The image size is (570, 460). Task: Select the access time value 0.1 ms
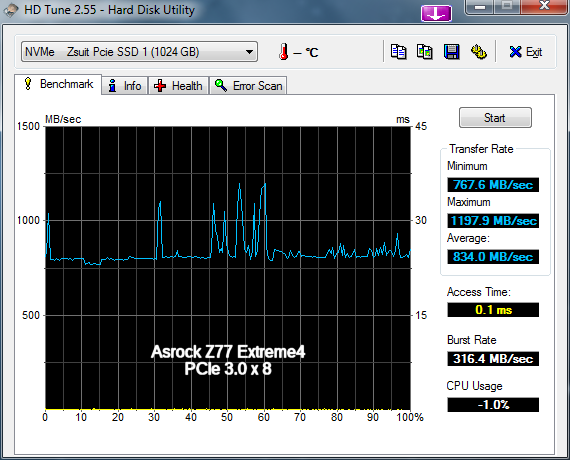[493, 310]
